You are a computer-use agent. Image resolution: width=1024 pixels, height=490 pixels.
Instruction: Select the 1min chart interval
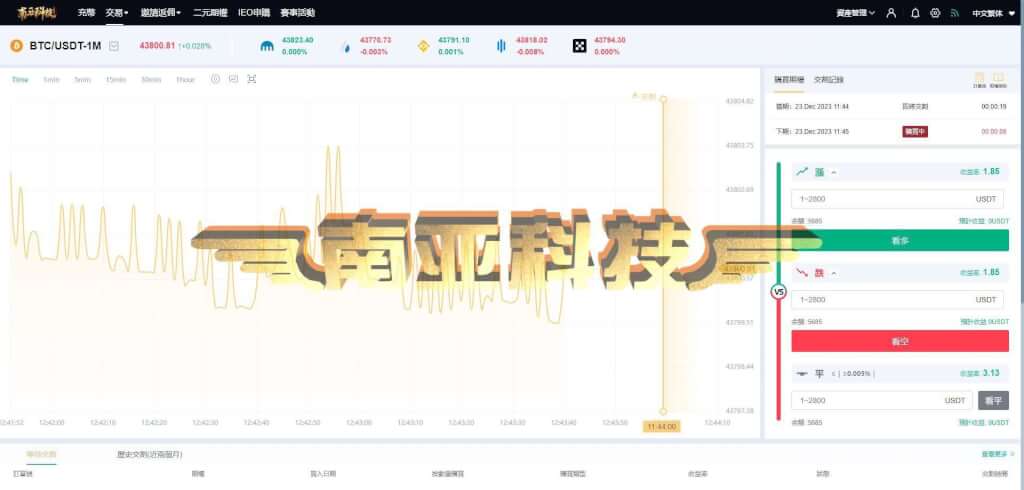pyautogui.click(x=52, y=80)
